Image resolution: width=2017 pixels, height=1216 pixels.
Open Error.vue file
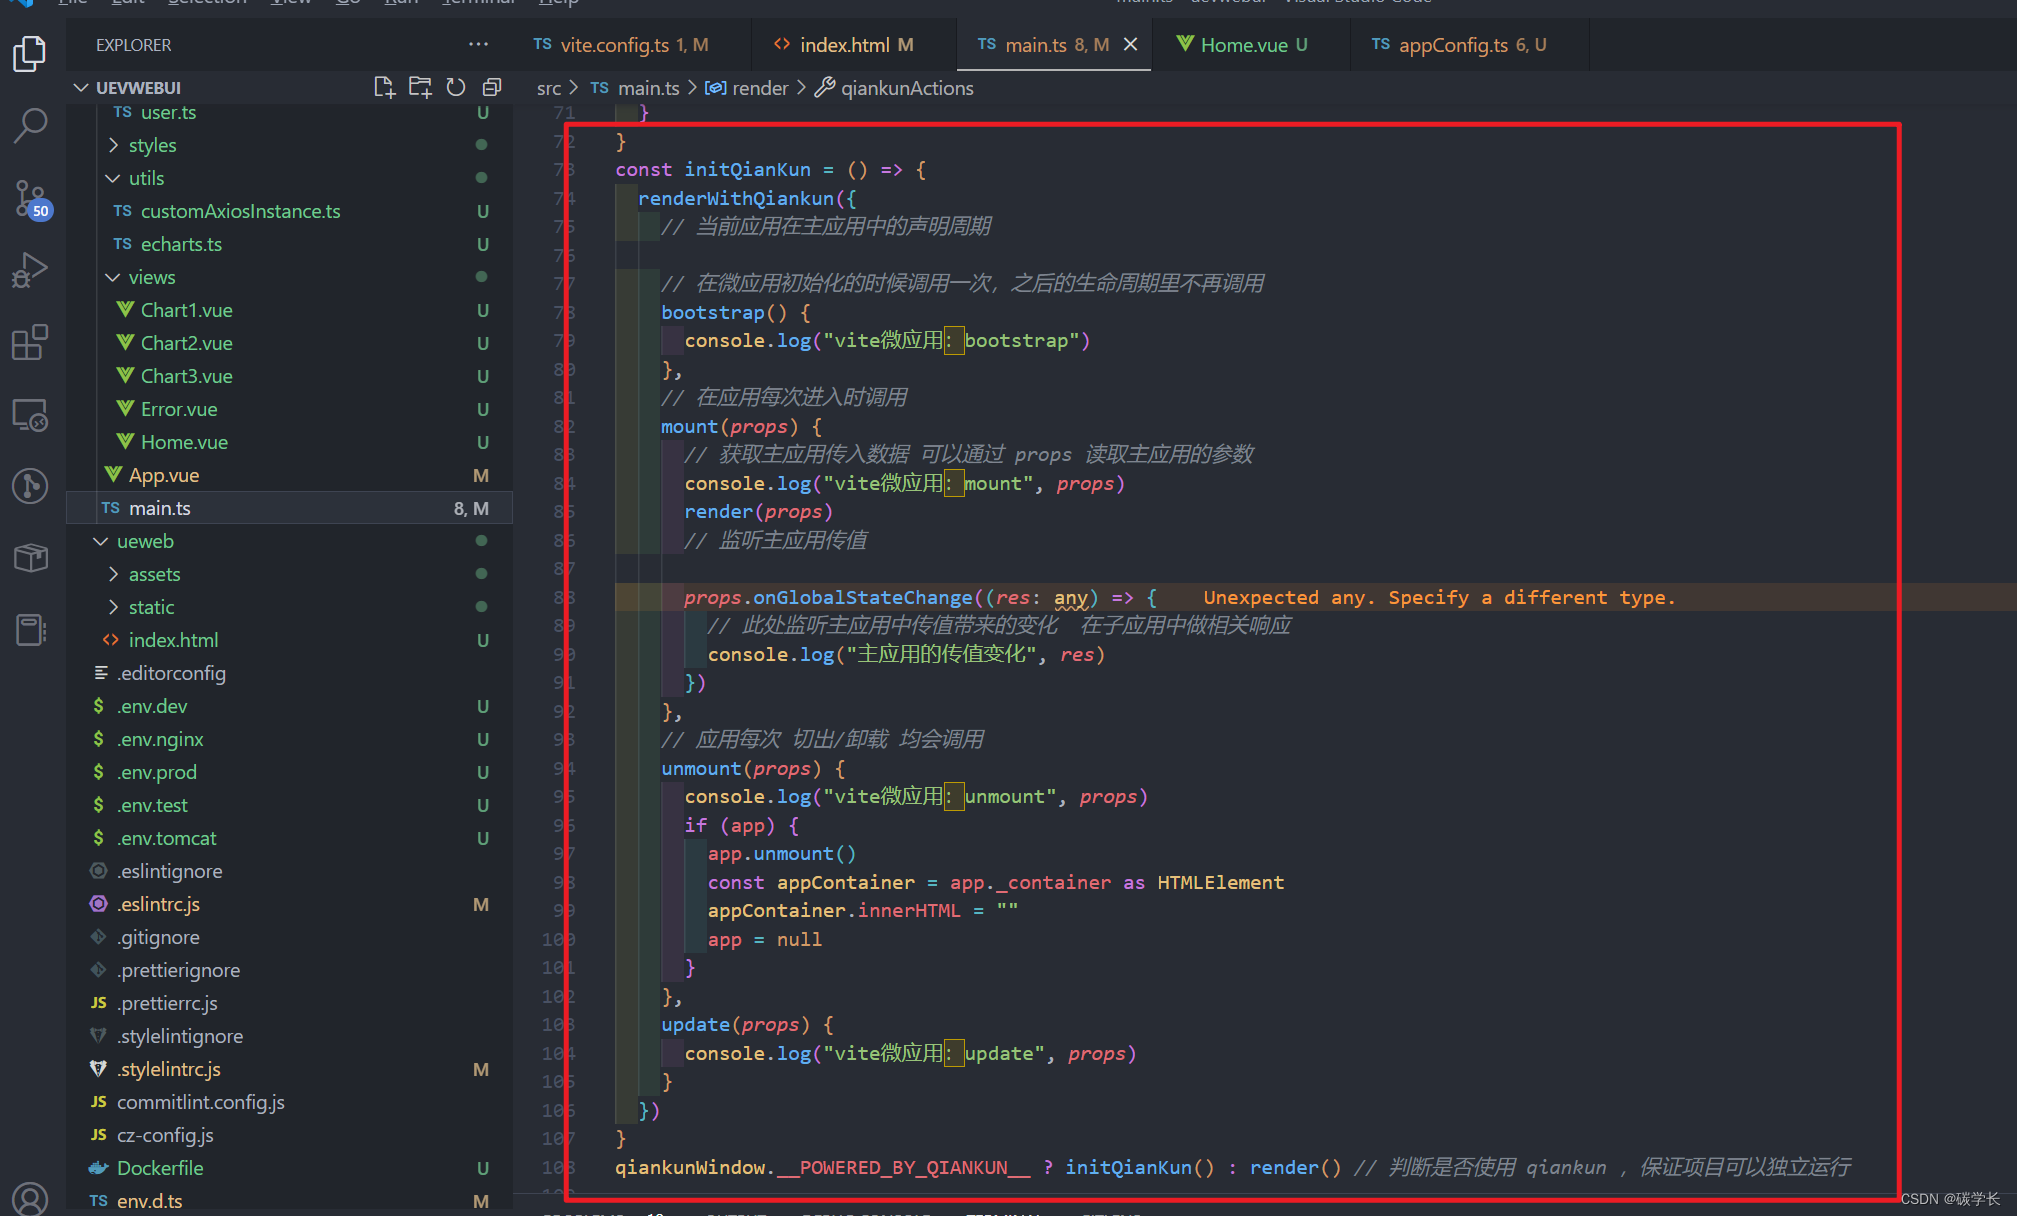[290, 409]
